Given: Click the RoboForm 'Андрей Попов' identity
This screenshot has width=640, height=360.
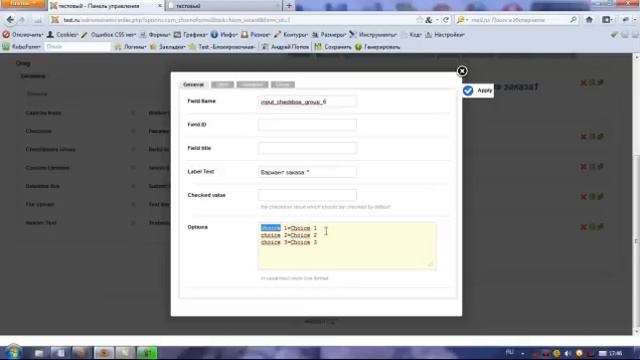Looking at the screenshot, I should click(x=286, y=47).
